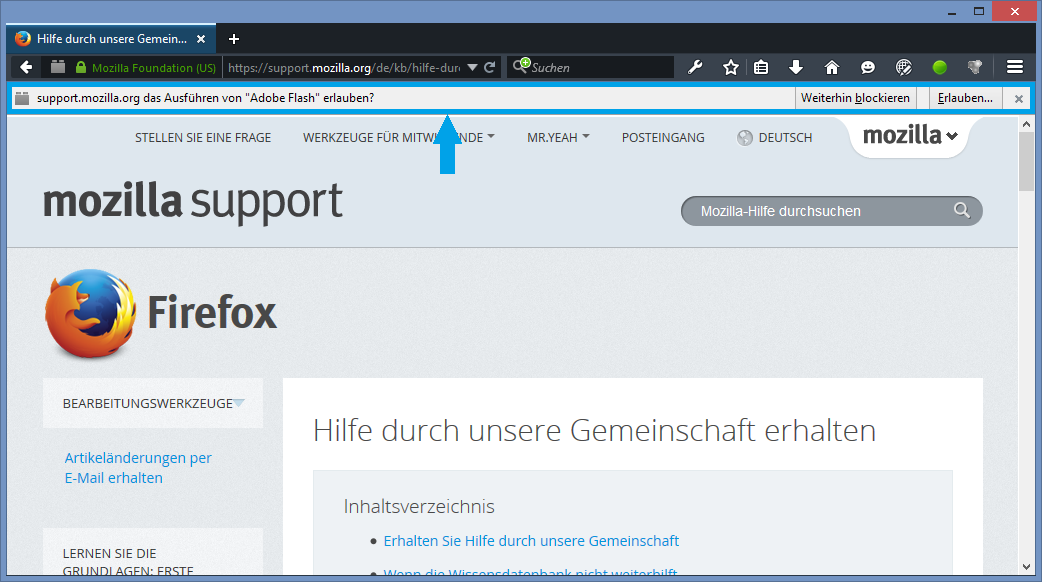Click the Hilfe durch unsere Gemeinschaft erhalten heading
1042x582 pixels.
pyautogui.click(x=594, y=431)
